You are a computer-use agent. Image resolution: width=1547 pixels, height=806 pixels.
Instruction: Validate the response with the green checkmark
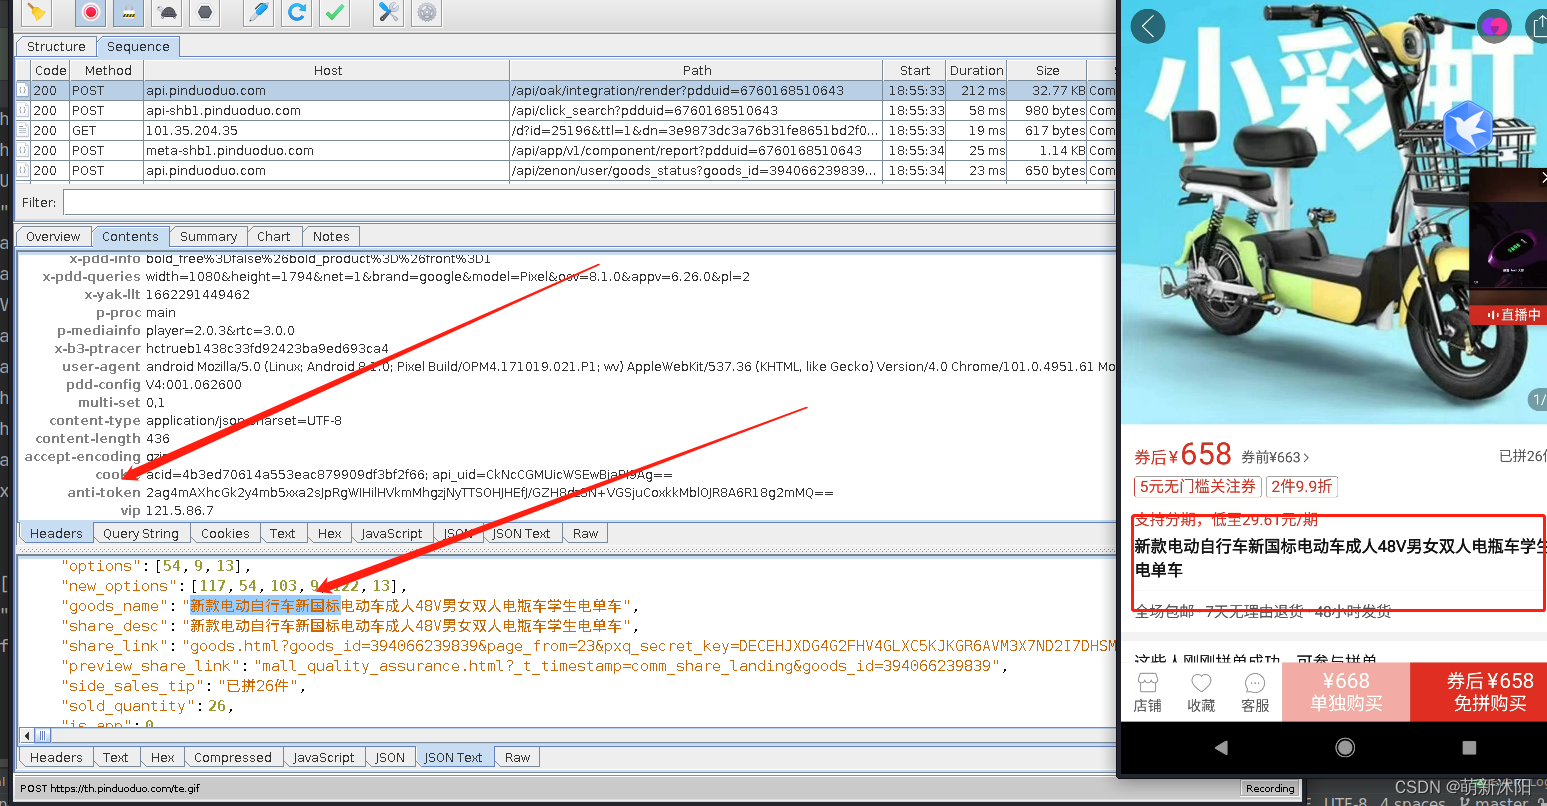[335, 12]
